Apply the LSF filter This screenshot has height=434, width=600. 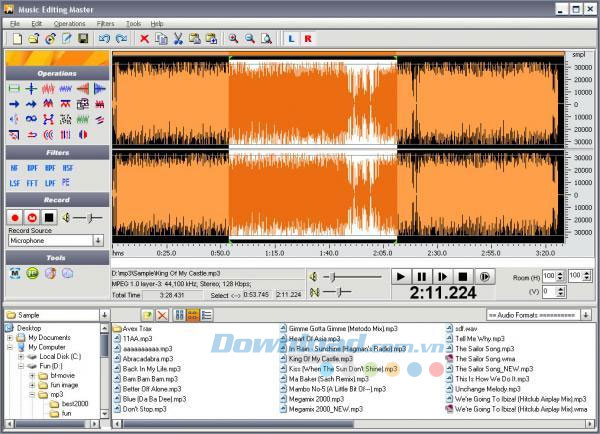[x=15, y=183]
